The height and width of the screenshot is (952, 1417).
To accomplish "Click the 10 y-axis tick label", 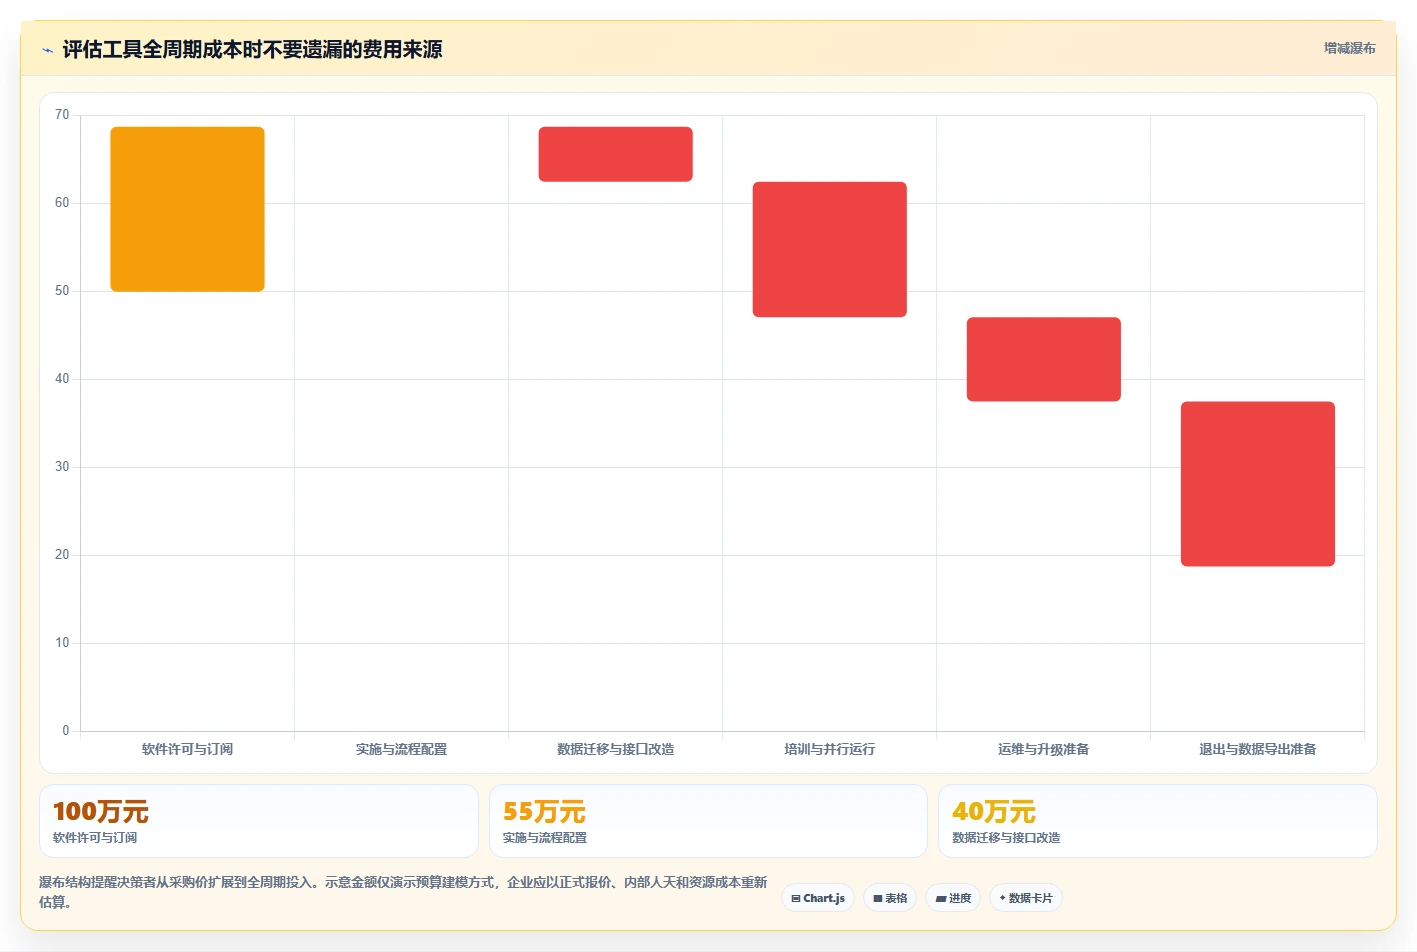I will 62,643.
